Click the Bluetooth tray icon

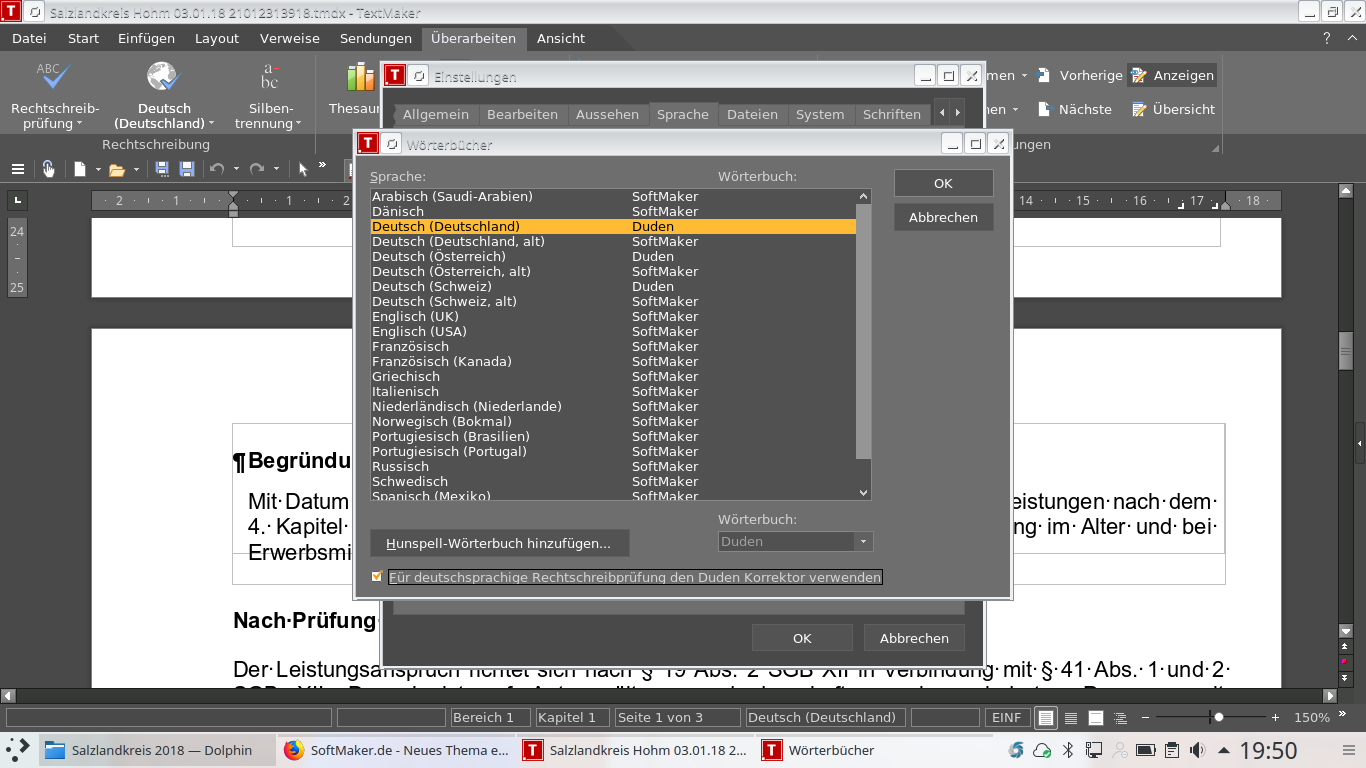click(x=1067, y=750)
